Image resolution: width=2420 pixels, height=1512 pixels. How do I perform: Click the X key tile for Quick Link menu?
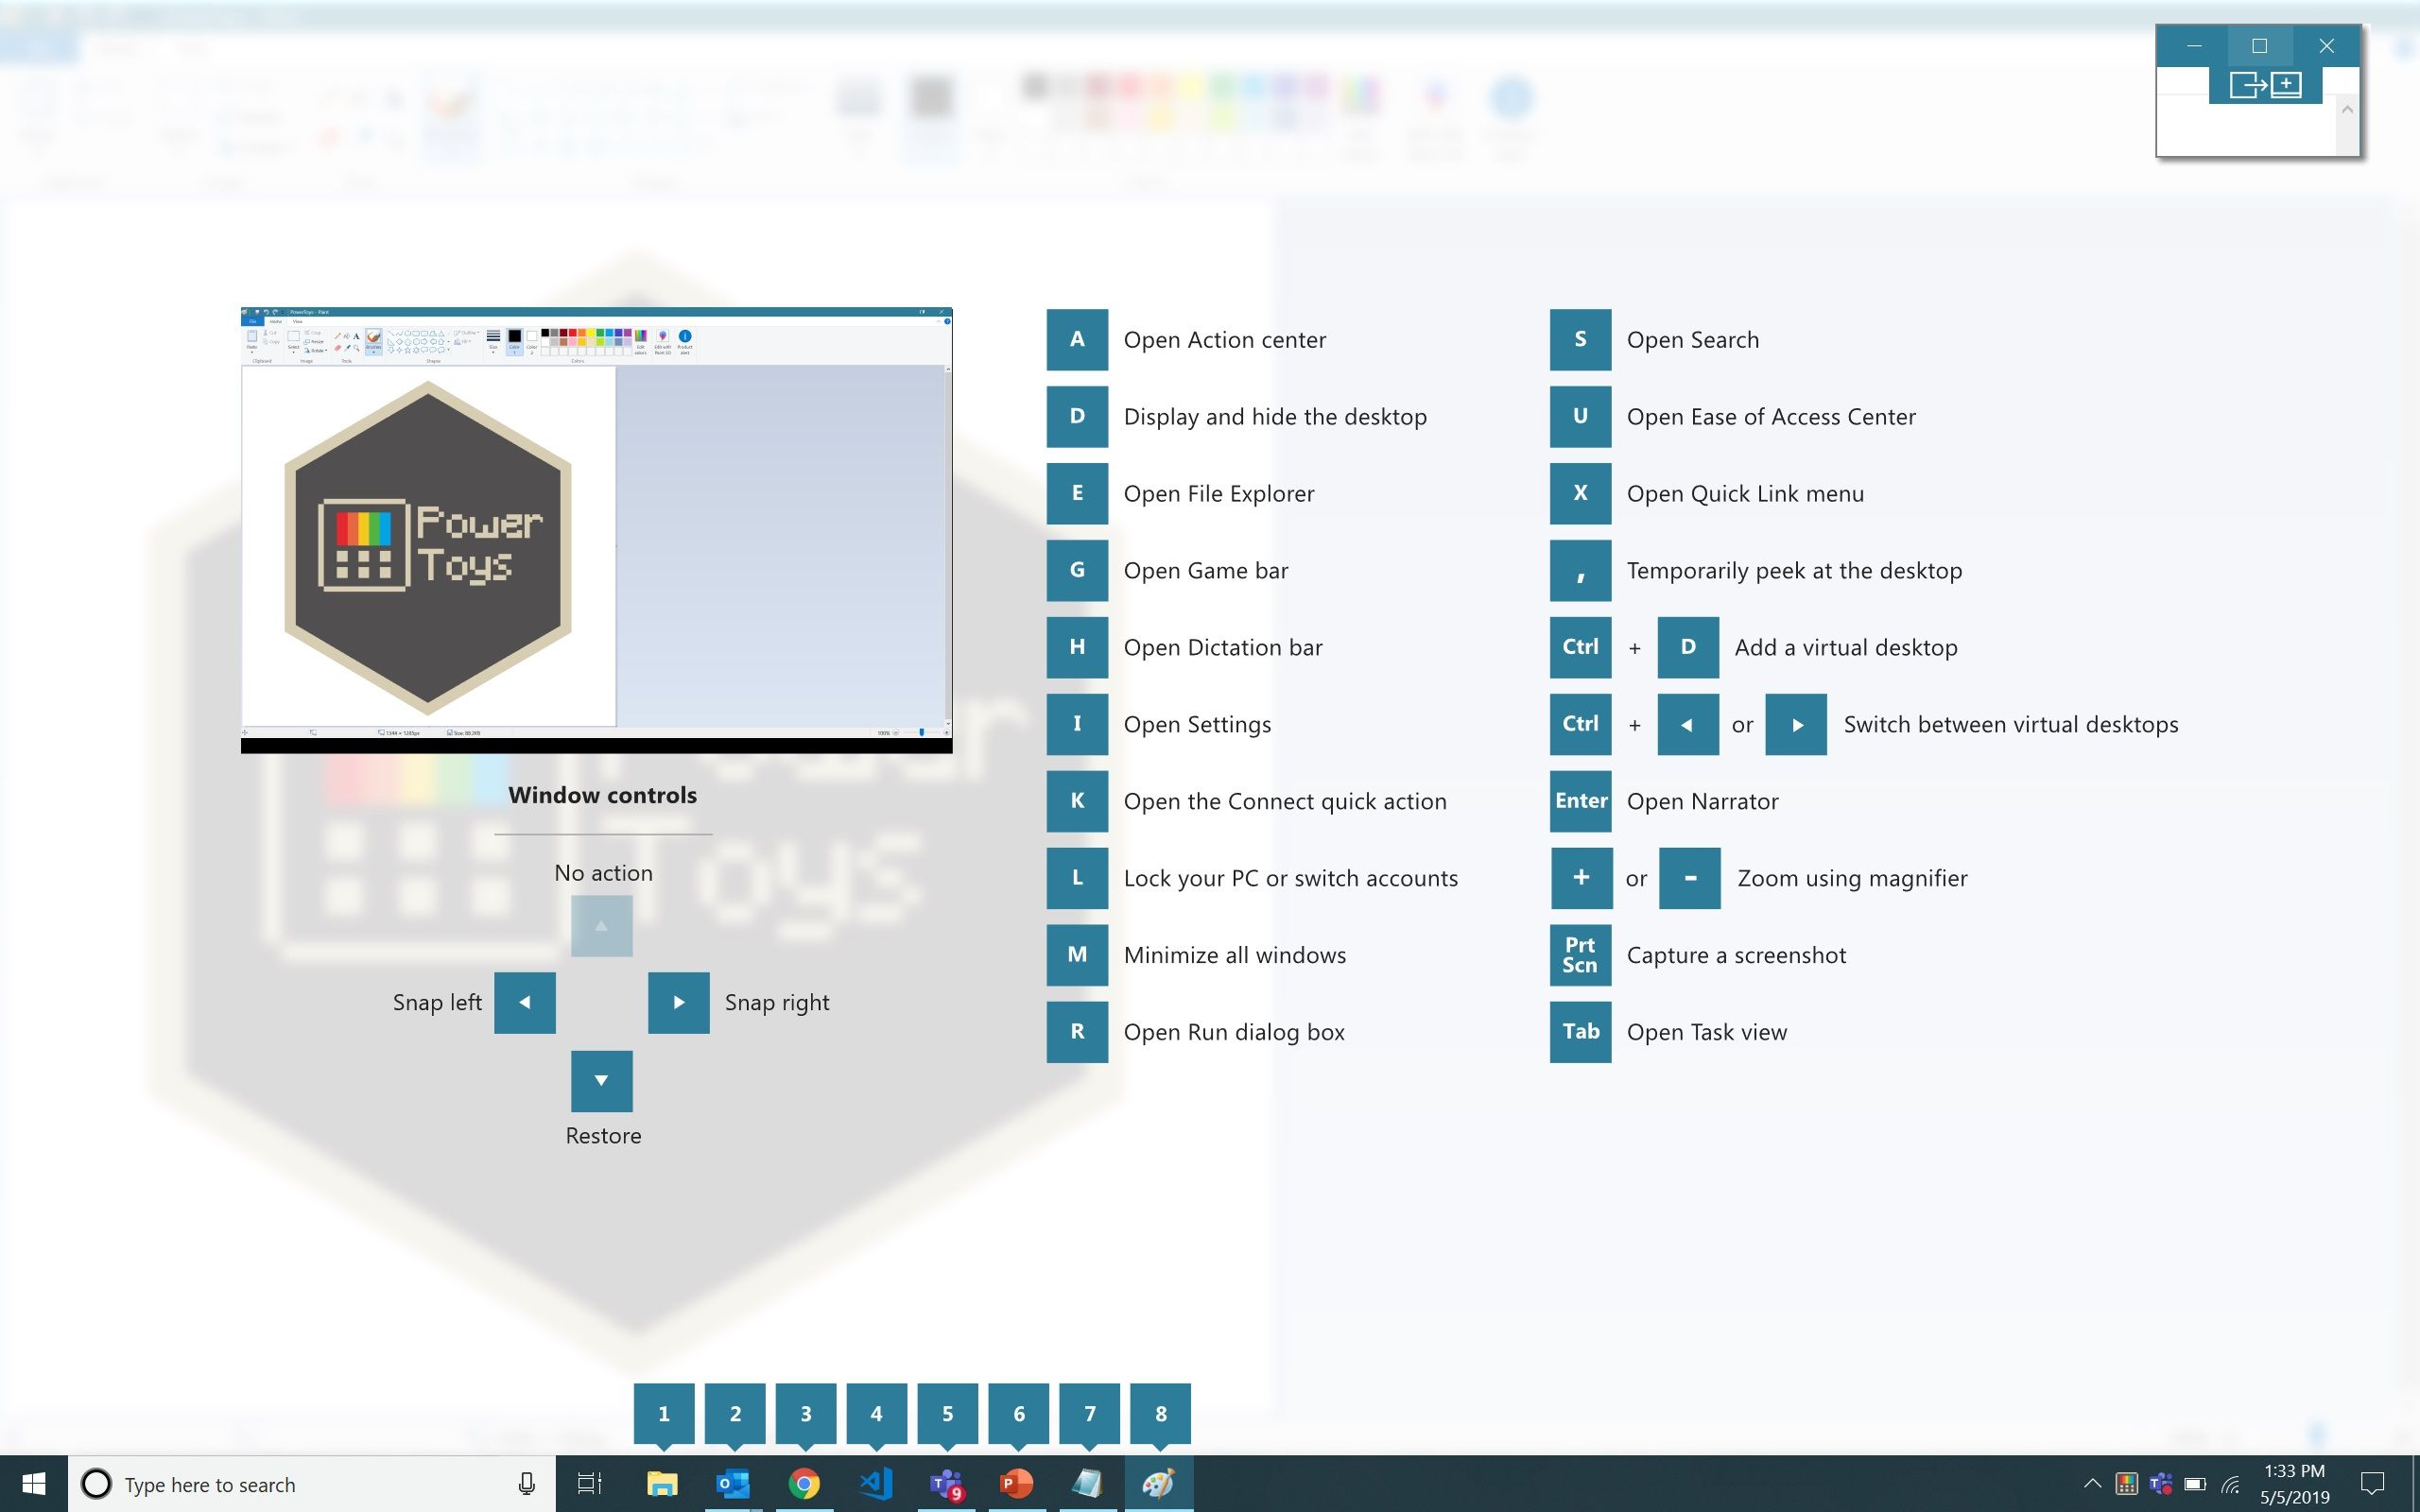coord(1580,493)
